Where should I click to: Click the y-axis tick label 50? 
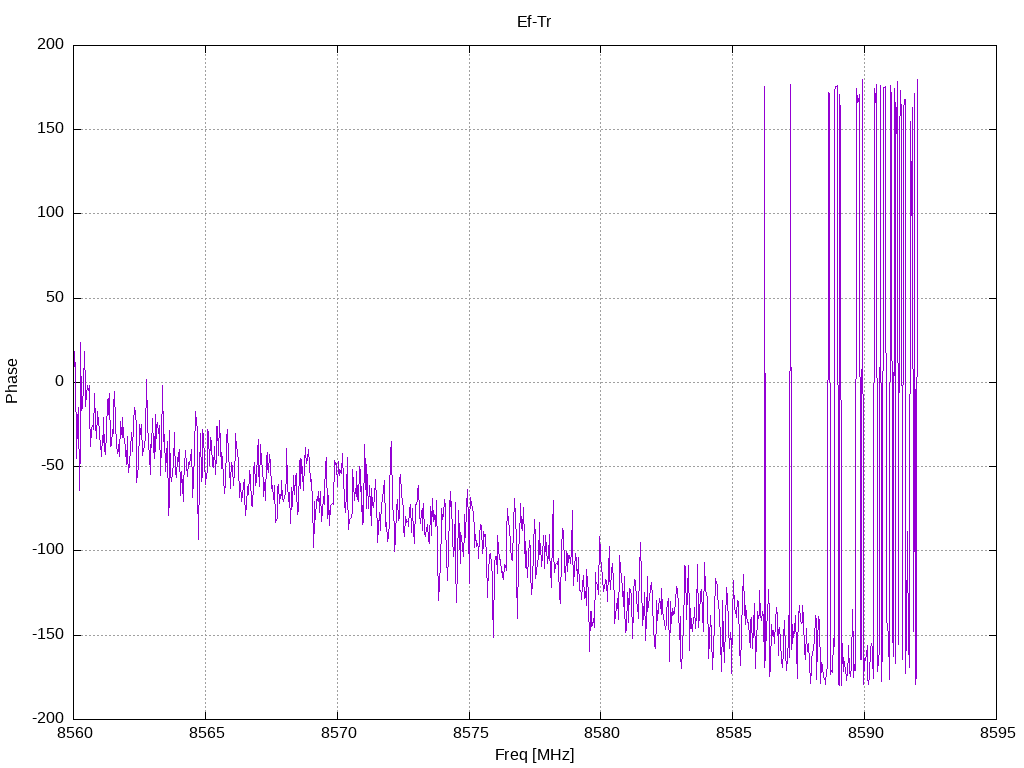coord(55,297)
